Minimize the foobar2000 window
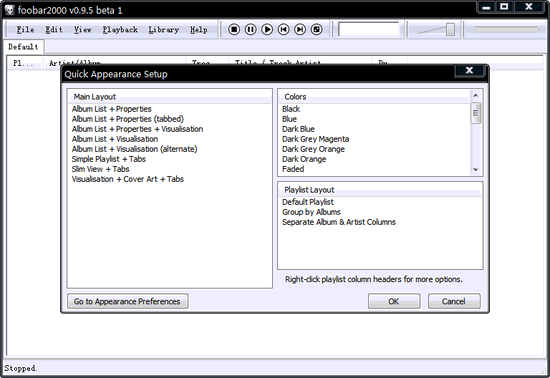This screenshot has height=378, width=550. coord(487,7)
